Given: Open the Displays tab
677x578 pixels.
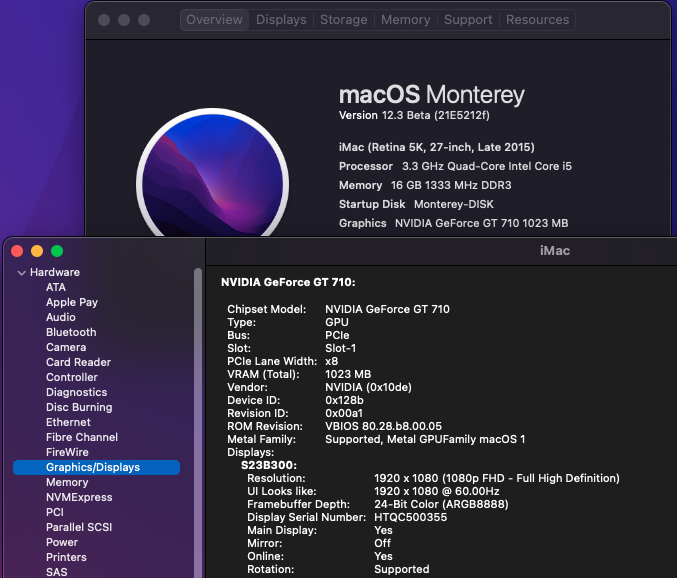Looking at the screenshot, I should (x=281, y=20).
